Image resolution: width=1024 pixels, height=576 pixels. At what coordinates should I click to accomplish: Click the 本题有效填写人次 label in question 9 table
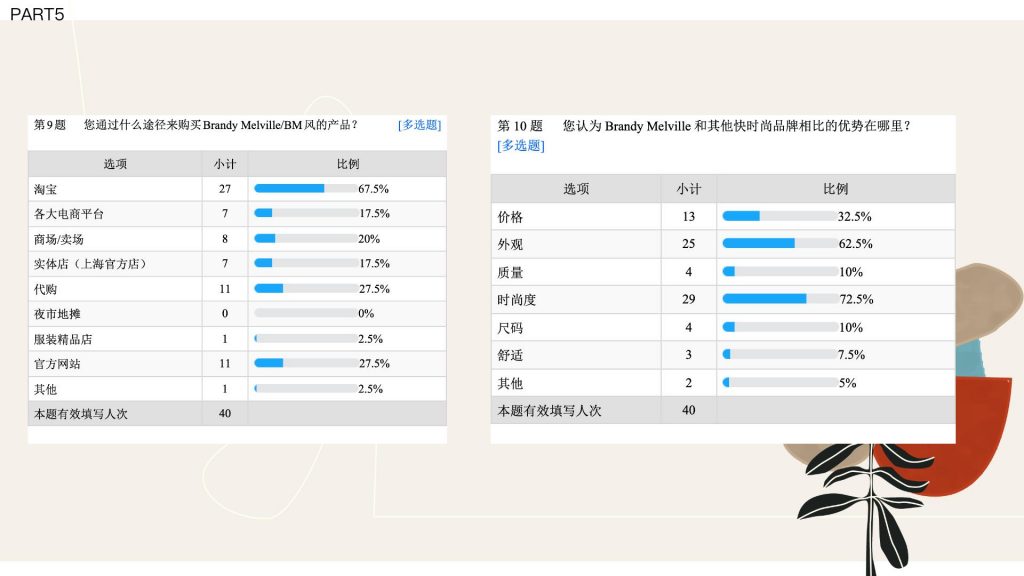tap(81, 414)
